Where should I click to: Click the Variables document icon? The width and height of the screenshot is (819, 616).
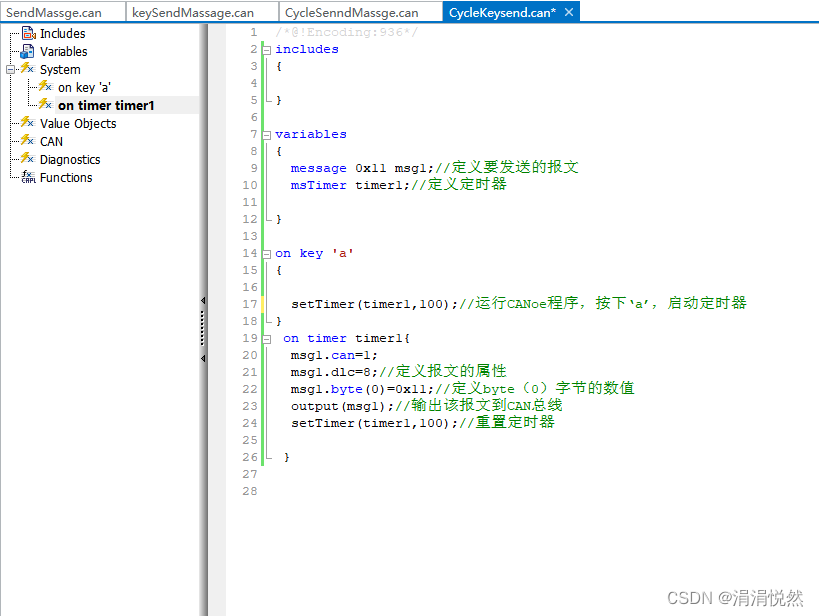coord(28,51)
